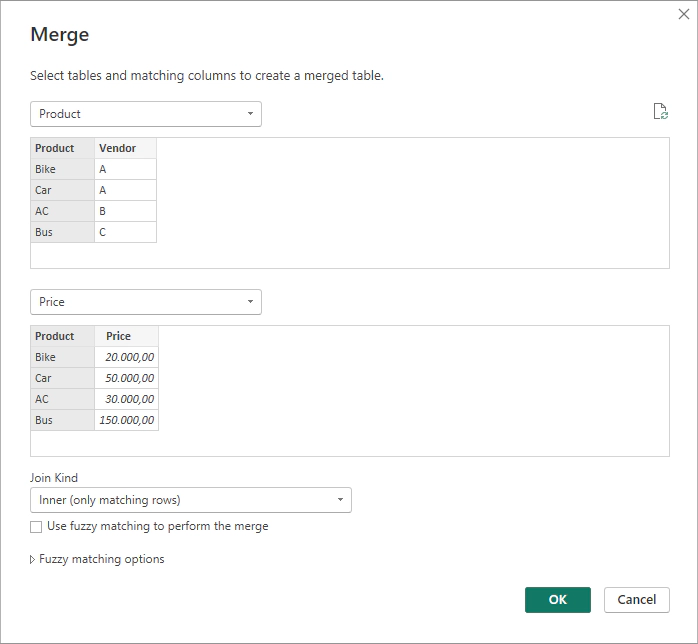The image size is (698, 644).
Task: Click Bike cell in first table
Action: (62, 169)
